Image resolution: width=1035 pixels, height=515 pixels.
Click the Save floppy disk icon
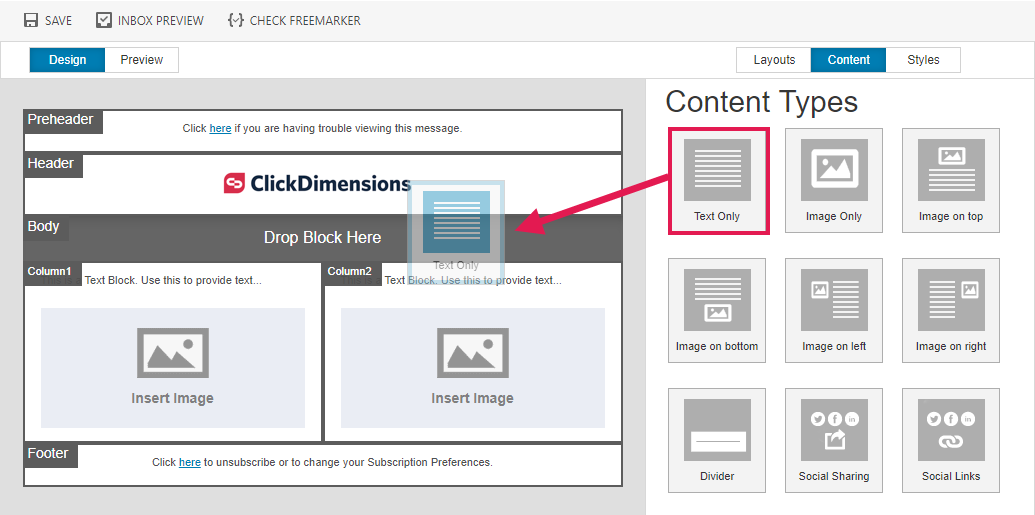(30, 20)
